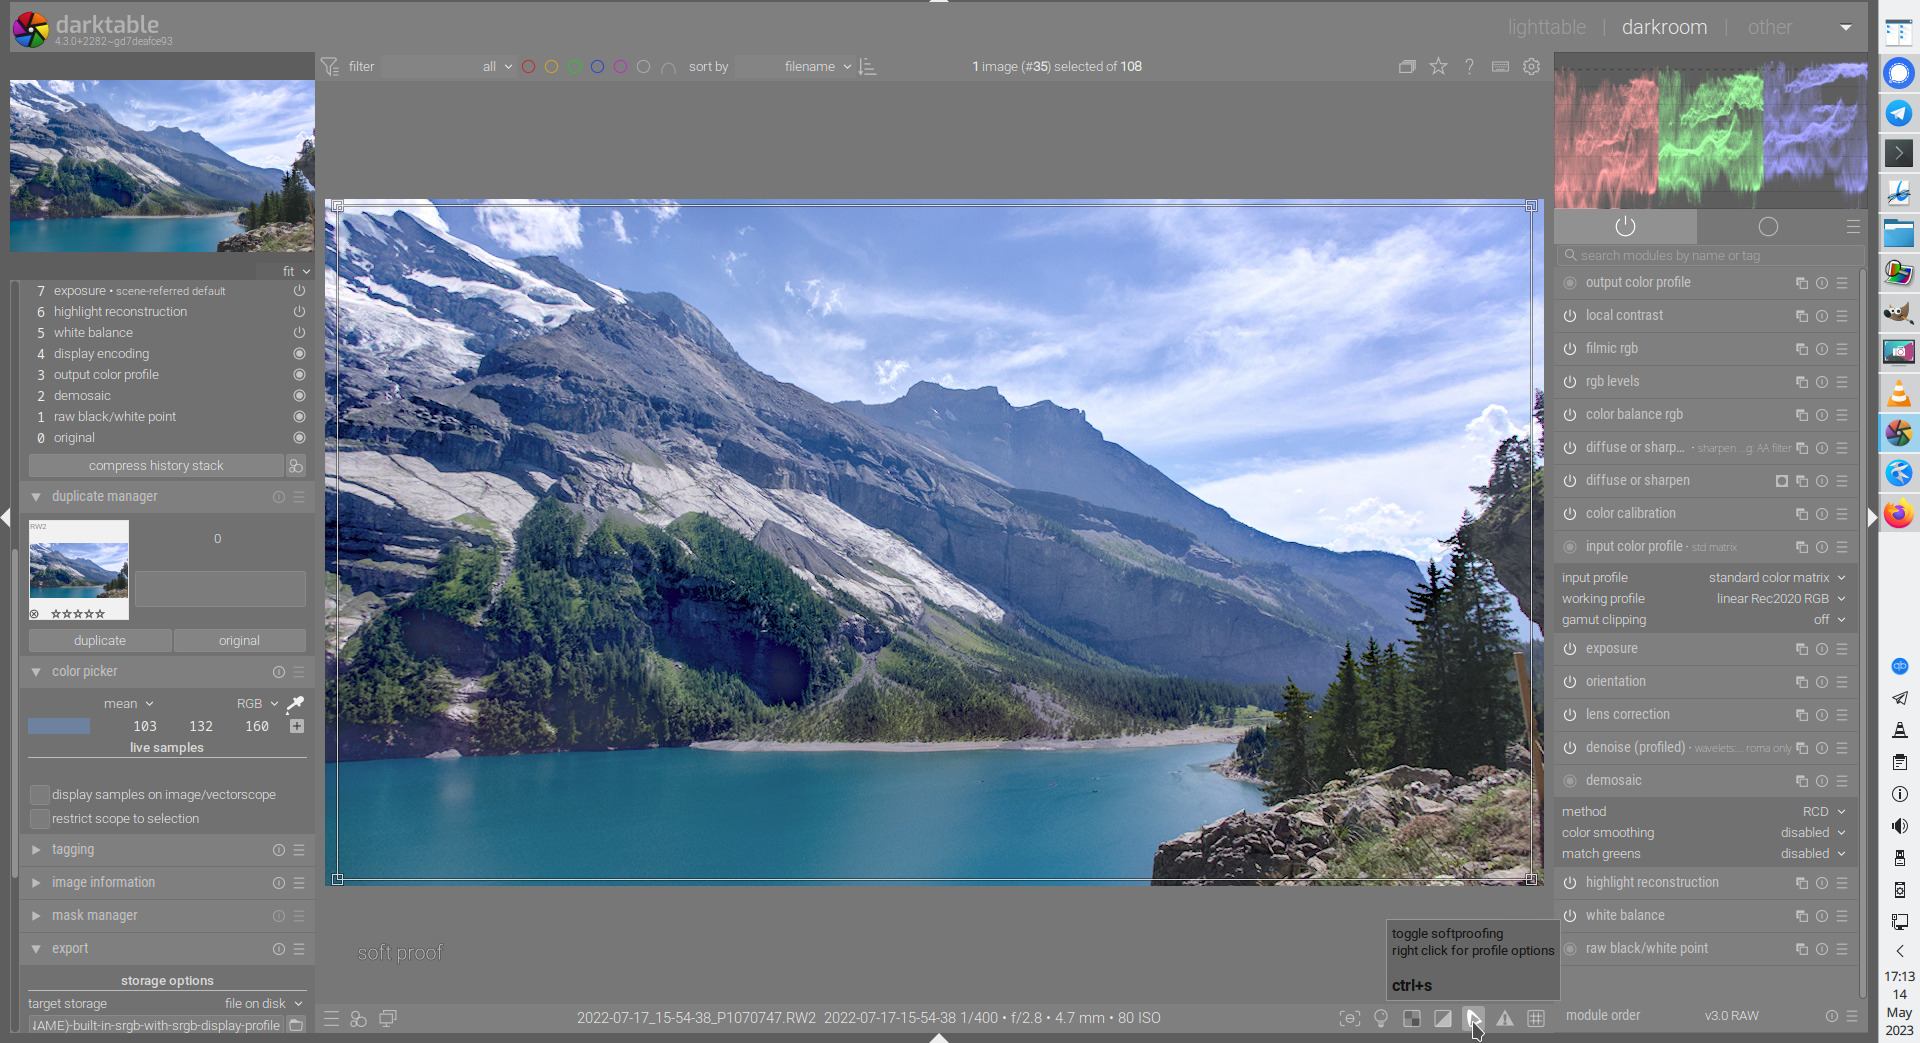Toggle gamut check warning triangle icon
Screen dimensions: 1920x1043
[x=1505, y=1018]
